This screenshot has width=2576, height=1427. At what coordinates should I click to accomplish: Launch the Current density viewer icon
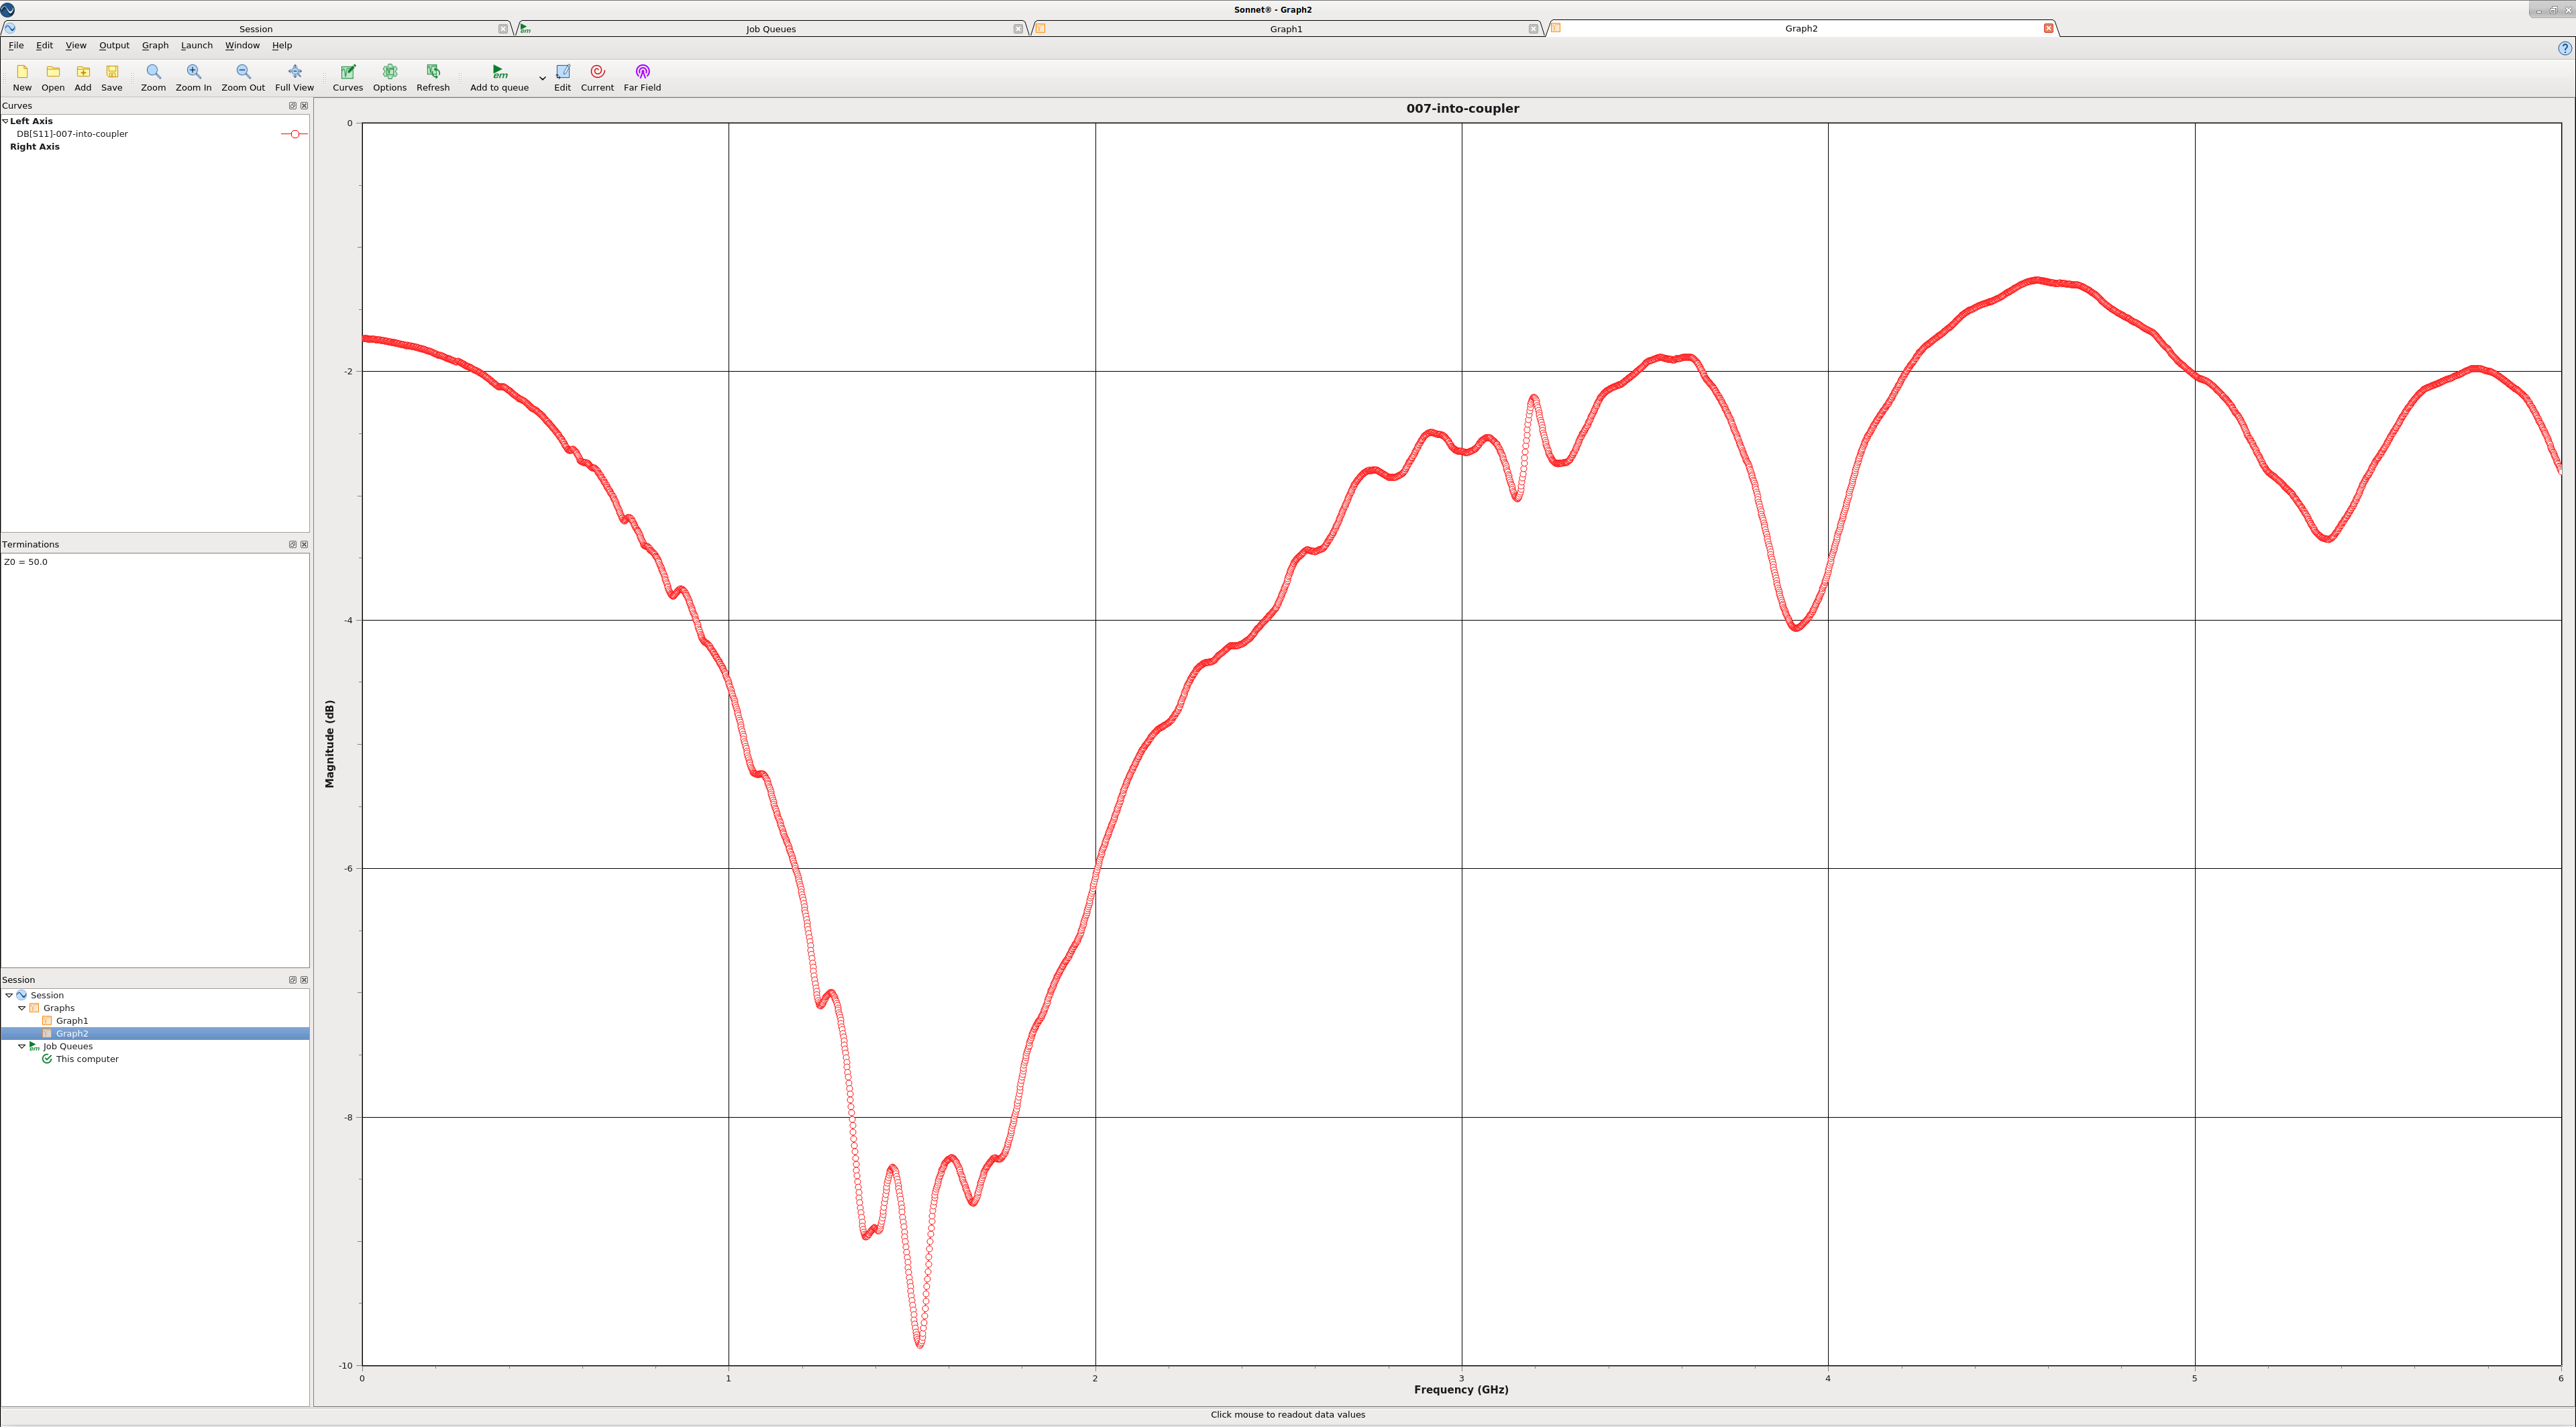(x=597, y=72)
